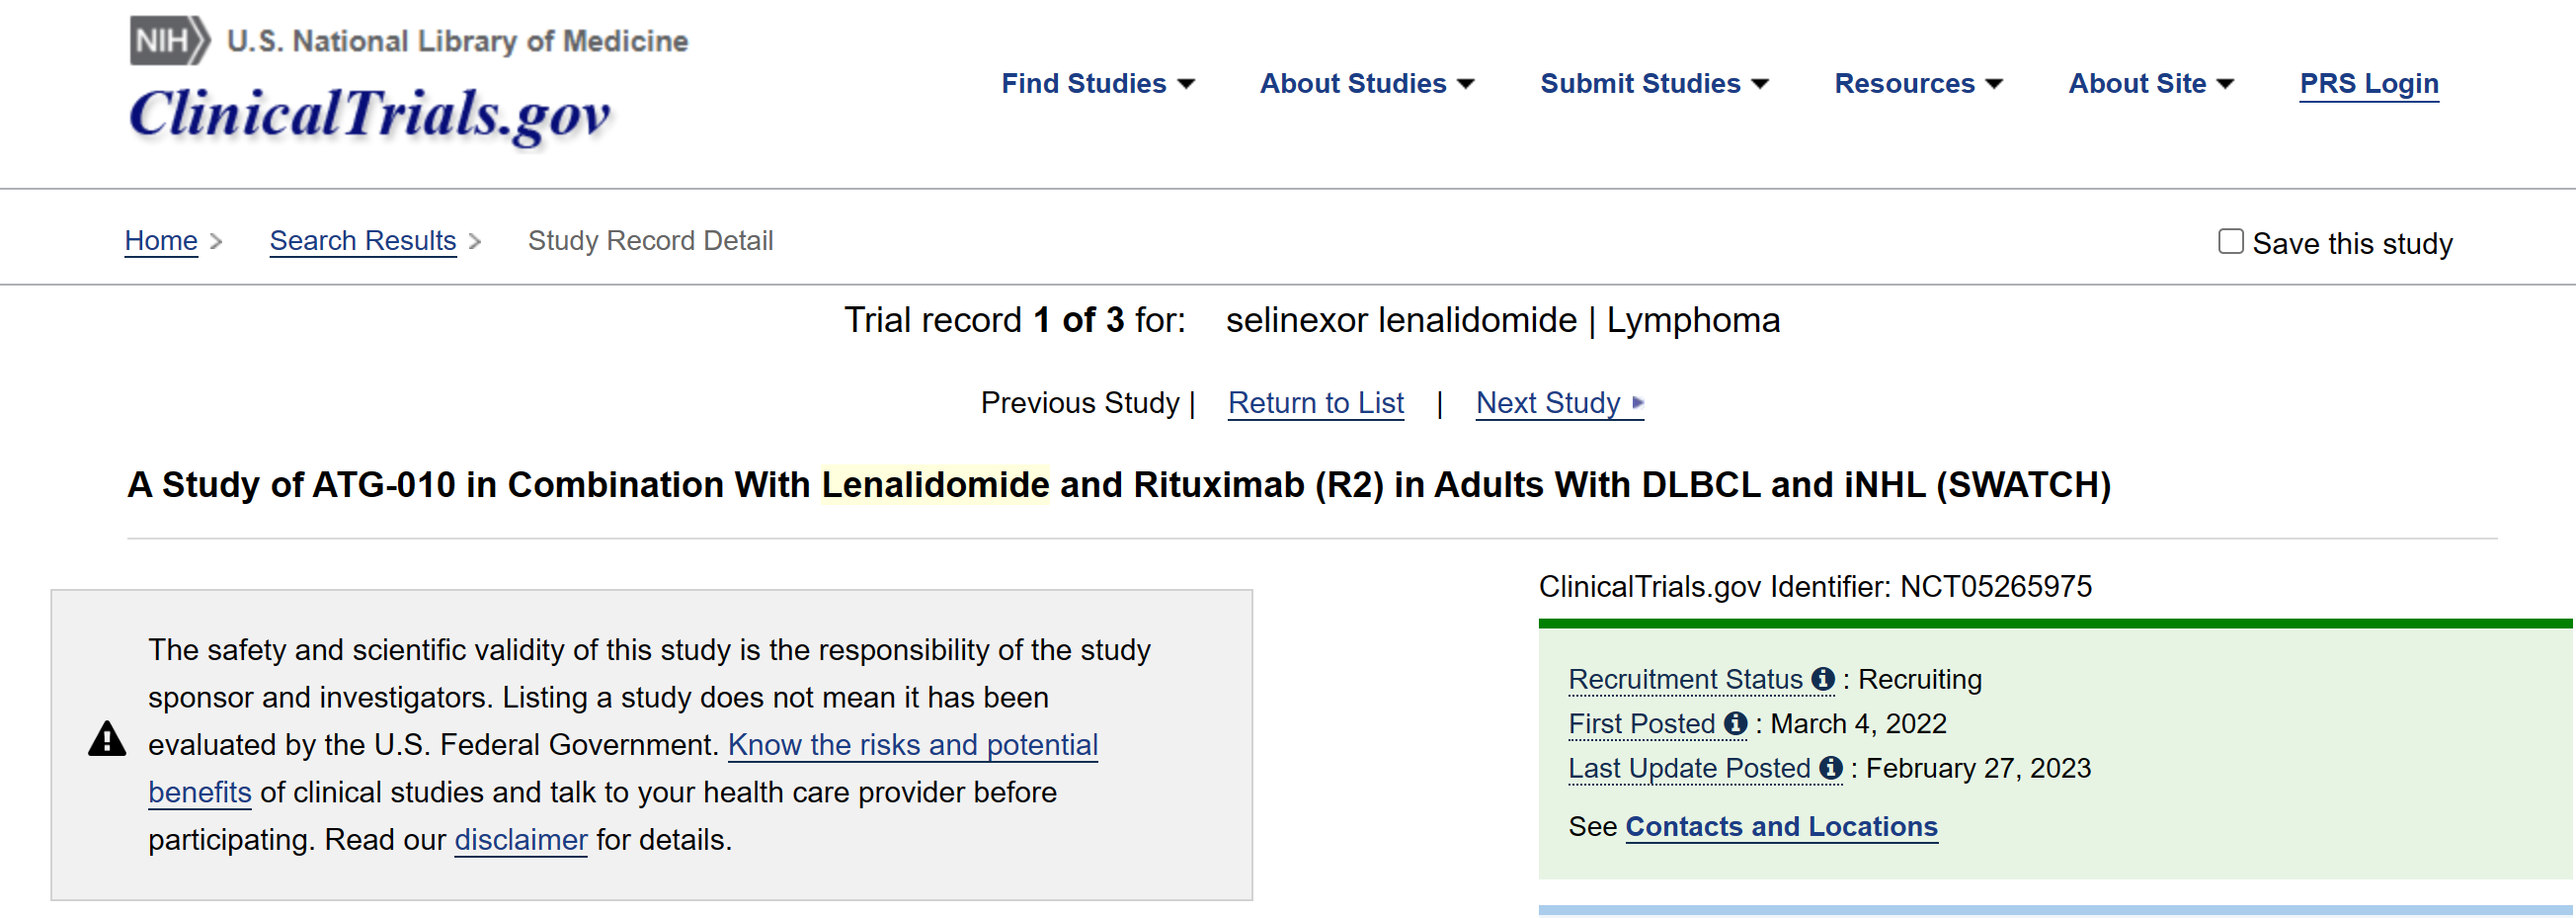Go to Search Results breadcrumb
2576x918 pixels.
[x=363, y=241]
